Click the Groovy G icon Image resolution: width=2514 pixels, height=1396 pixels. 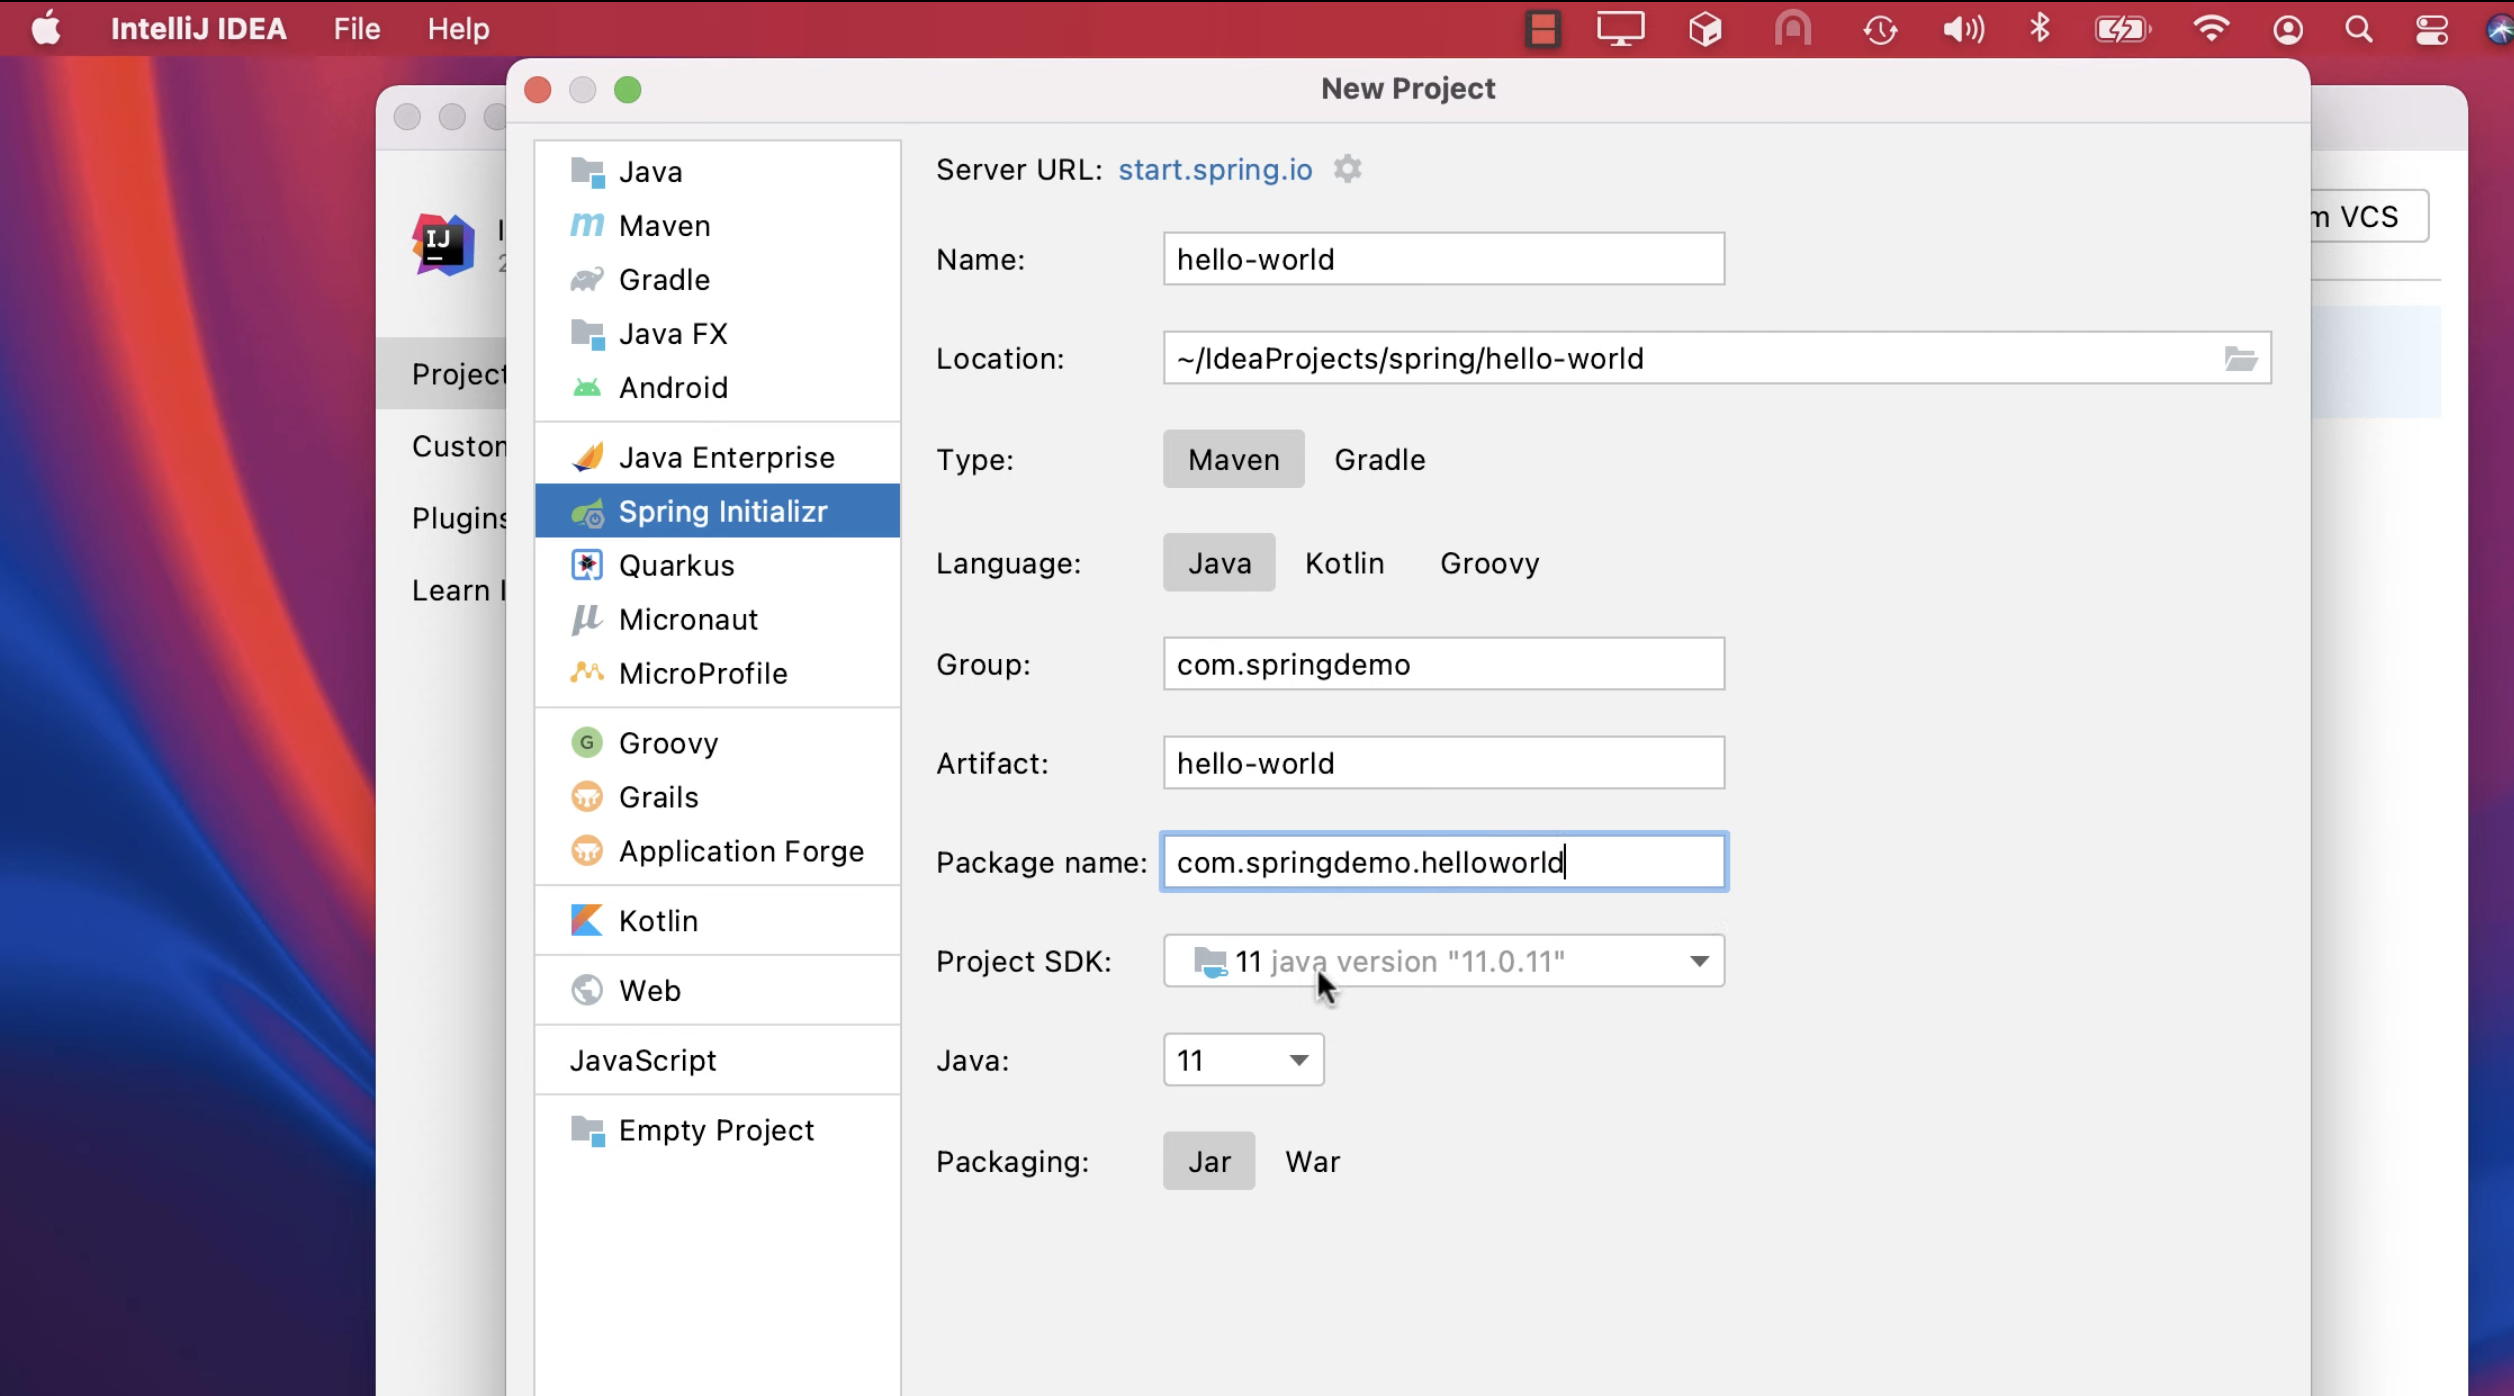click(587, 743)
